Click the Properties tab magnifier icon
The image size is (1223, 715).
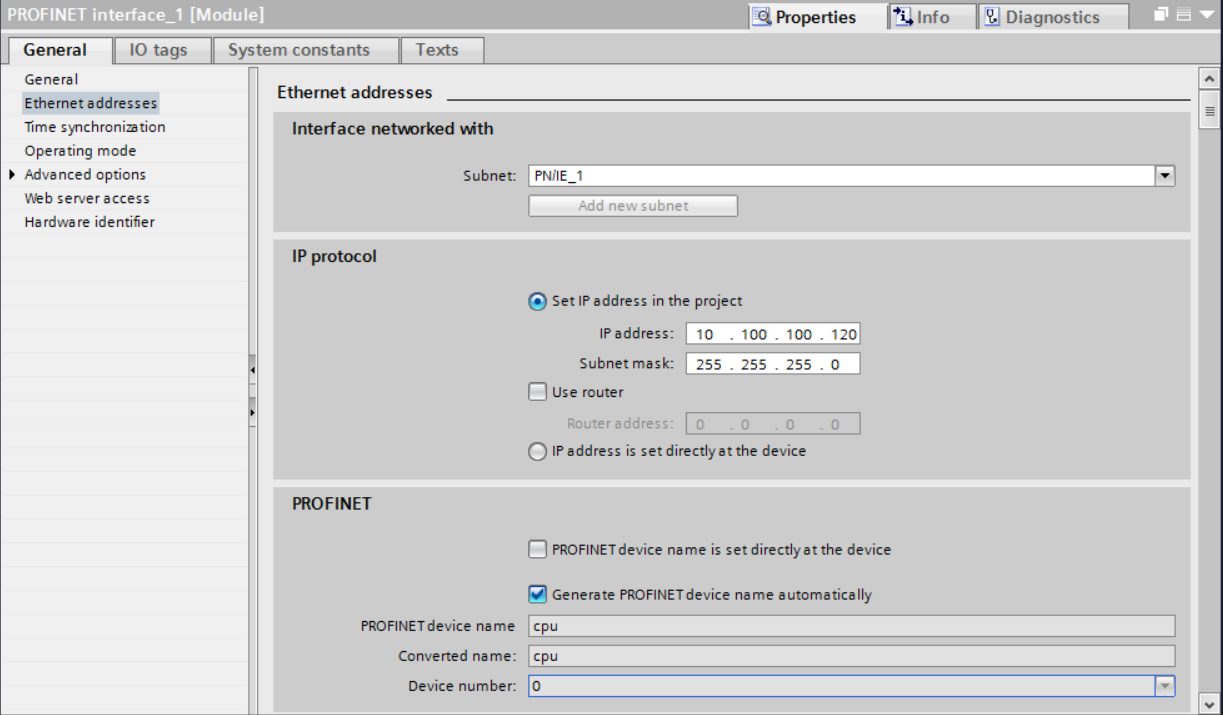[763, 16]
